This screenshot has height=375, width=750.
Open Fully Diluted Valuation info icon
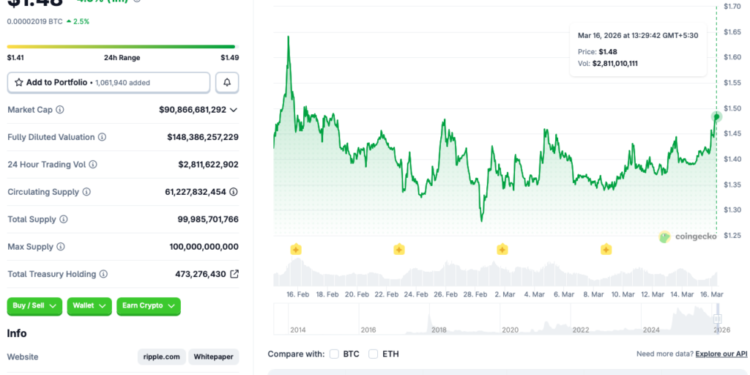102,137
